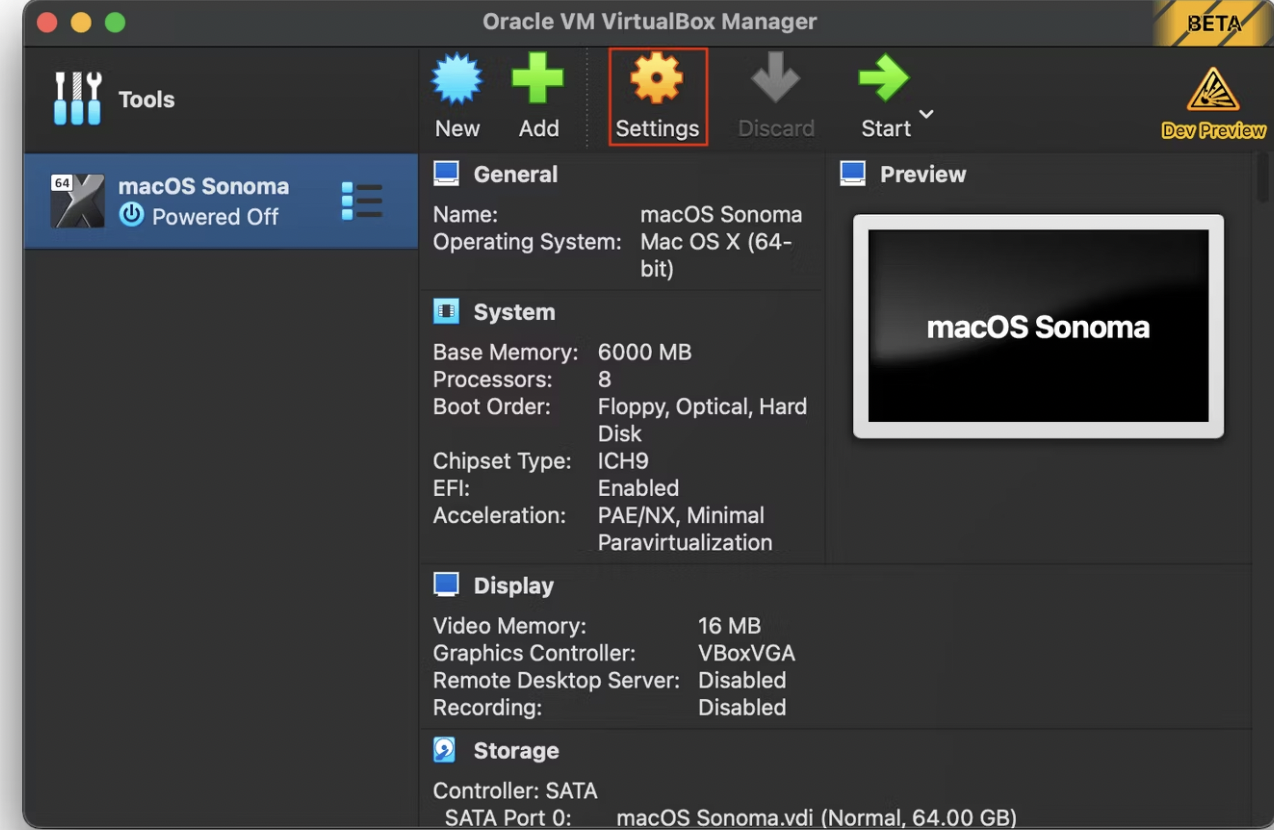The height and width of the screenshot is (830, 1274).
Task: Open the Tools wrench and screwdriver icon
Action: pyautogui.click(x=77, y=98)
